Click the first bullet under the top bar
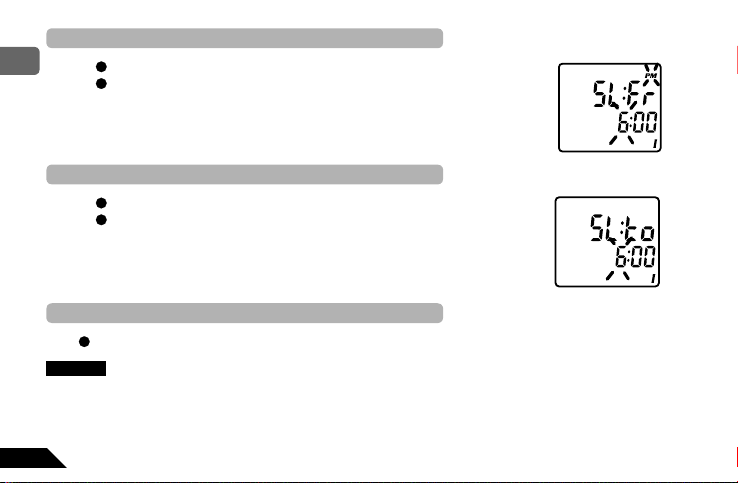The width and height of the screenshot is (738, 483). pos(101,66)
